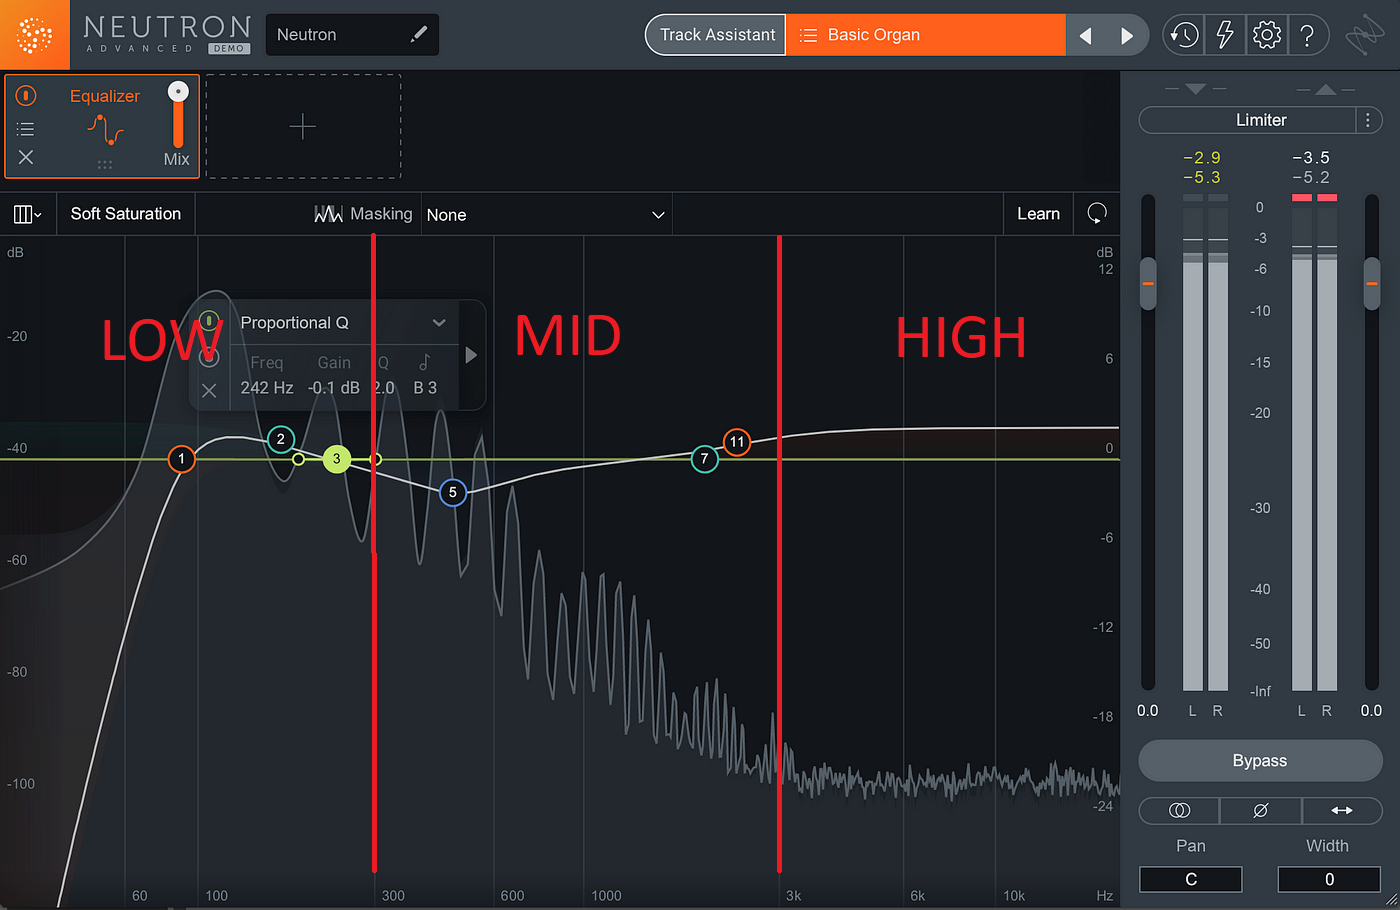This screenshot has width=1400, height=910.
Task: Click the Width value field showing 0
Action: tap(1329, 880)
